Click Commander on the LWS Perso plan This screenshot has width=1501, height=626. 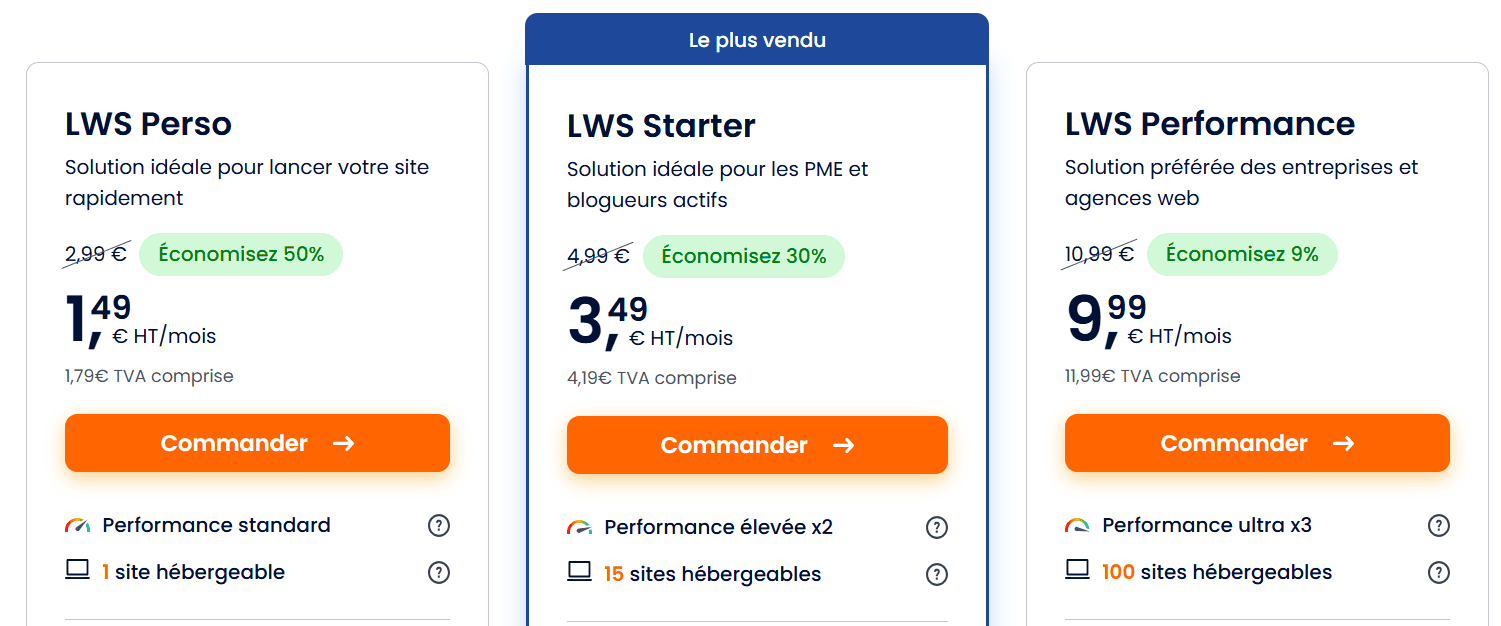point(257,442)
